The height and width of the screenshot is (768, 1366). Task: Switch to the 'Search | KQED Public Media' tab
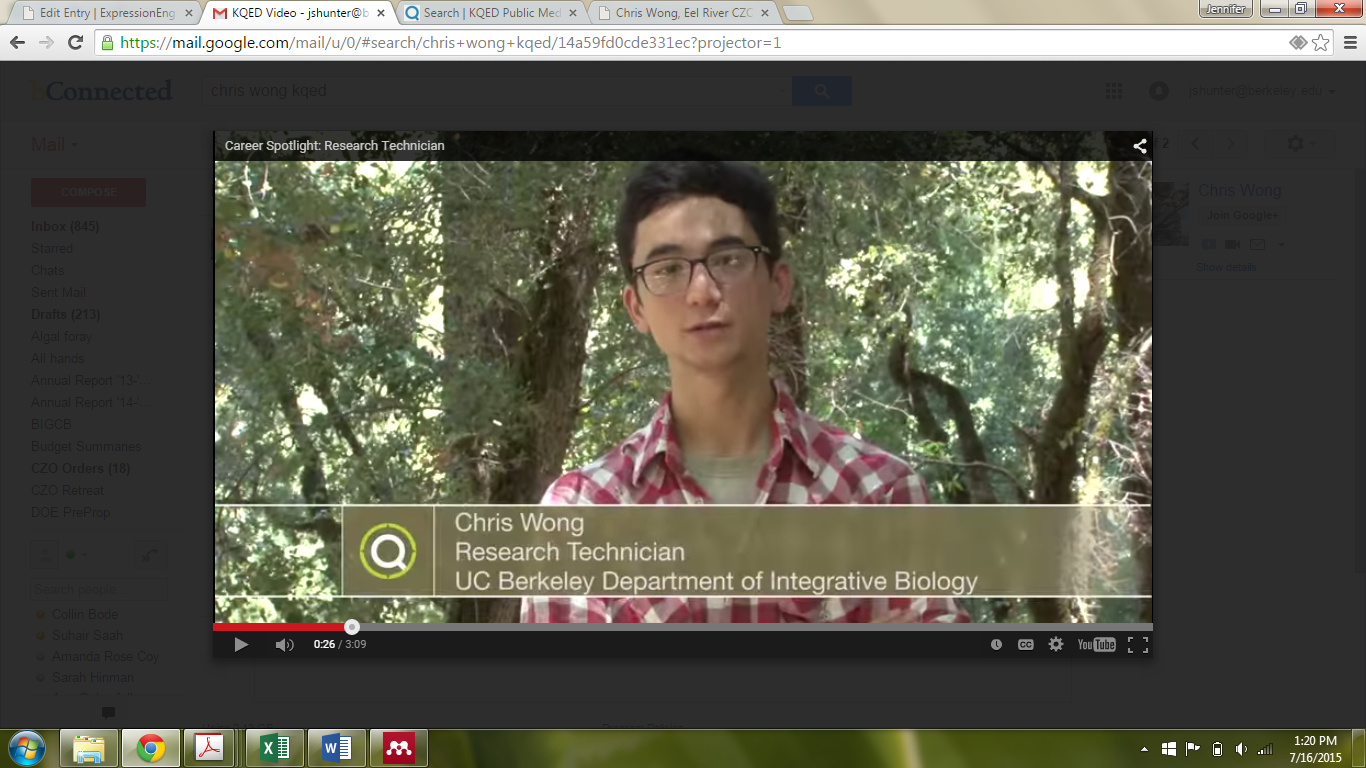(490, 13)
